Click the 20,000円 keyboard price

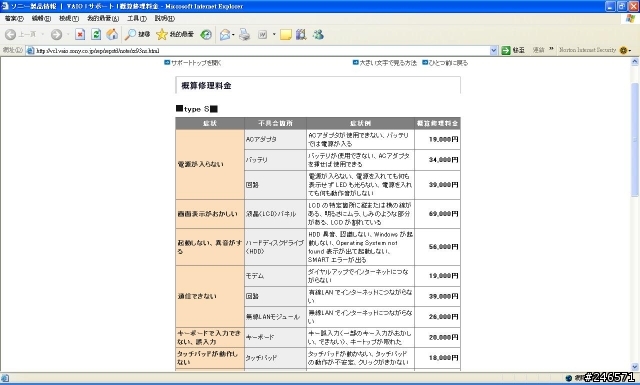(443, 338)
